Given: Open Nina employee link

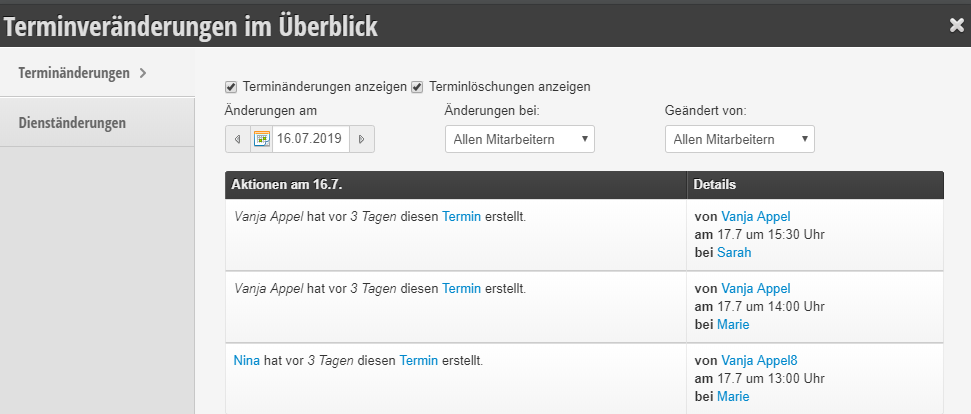Looking at the screenshot, I should click(x=247, y=360).
